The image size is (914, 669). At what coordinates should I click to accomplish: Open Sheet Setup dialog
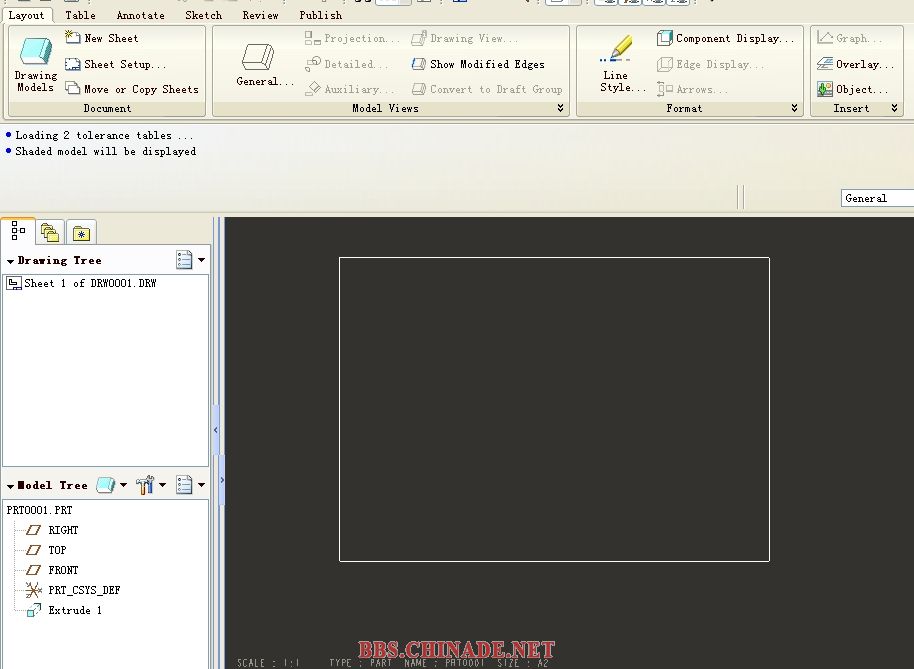(x=115, y=64)
